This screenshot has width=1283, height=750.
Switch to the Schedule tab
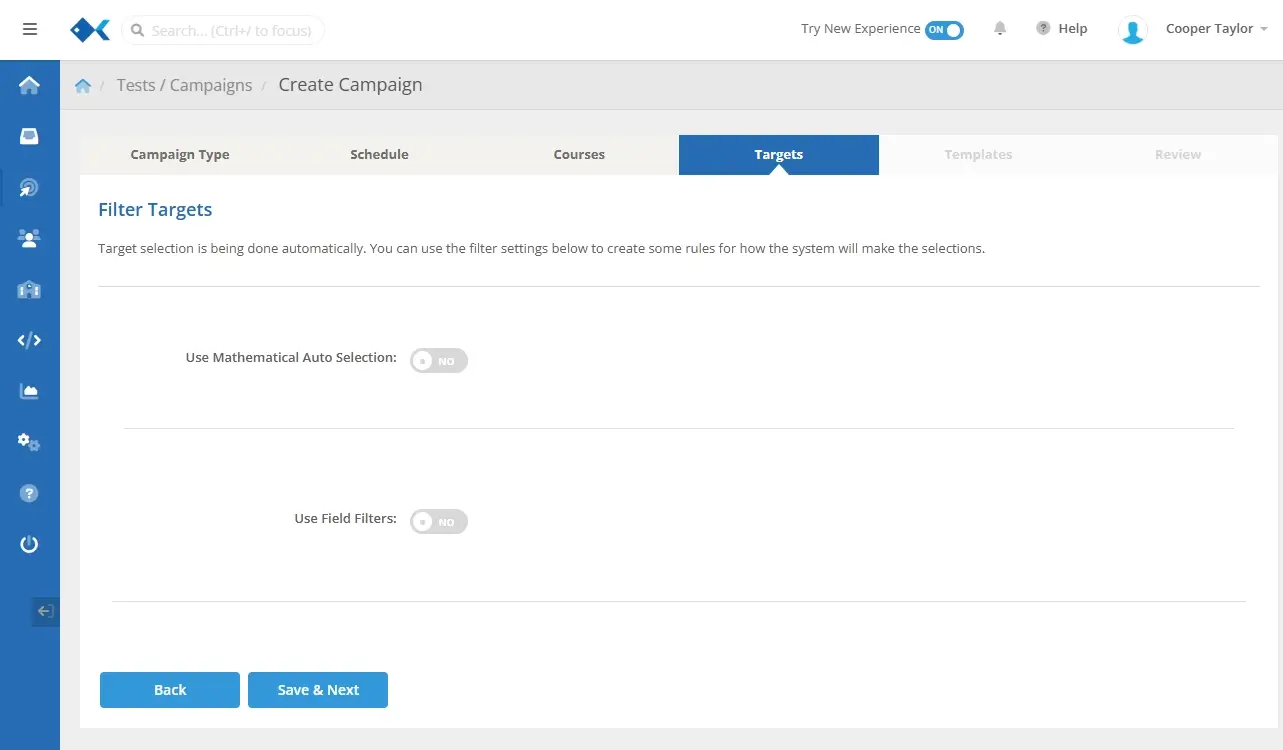point(379,155)
